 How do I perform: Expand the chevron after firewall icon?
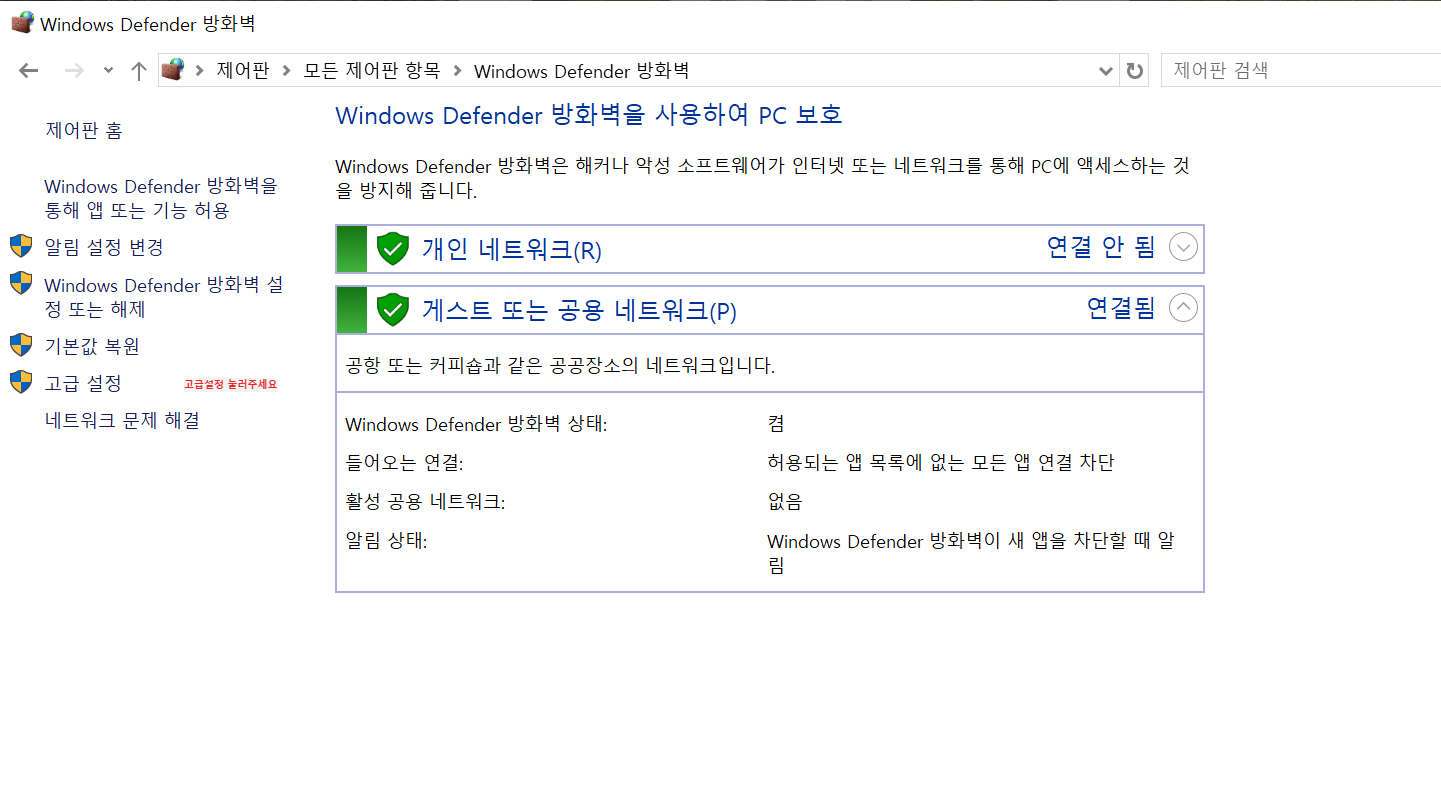click(199, 71)
